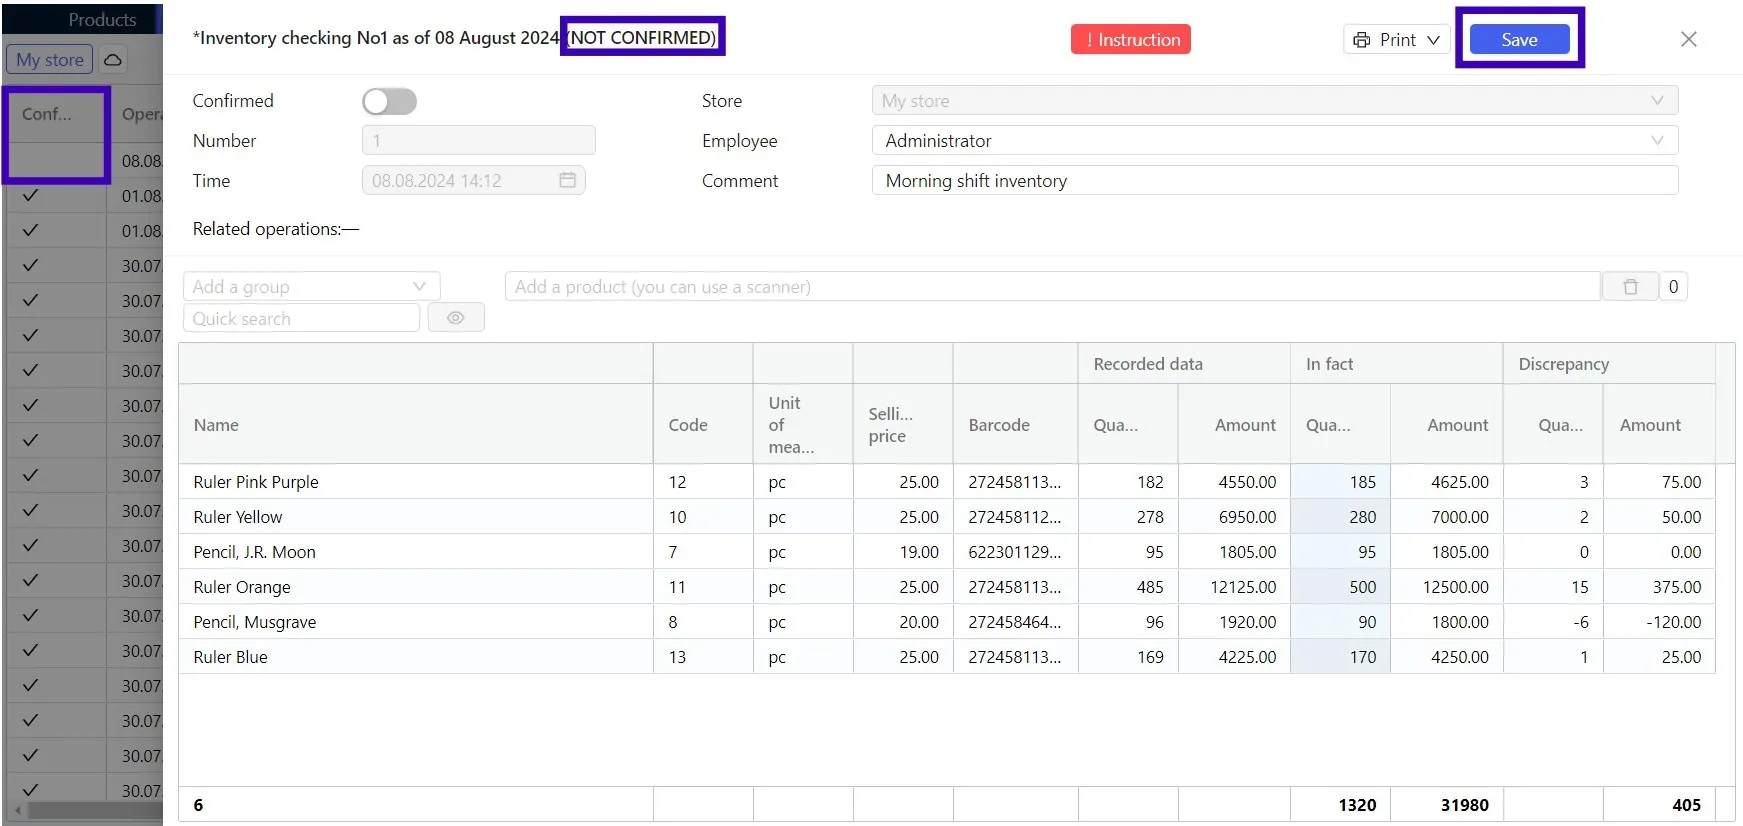Click the Name column header
1743x826 pixels.
pos(416,424)
